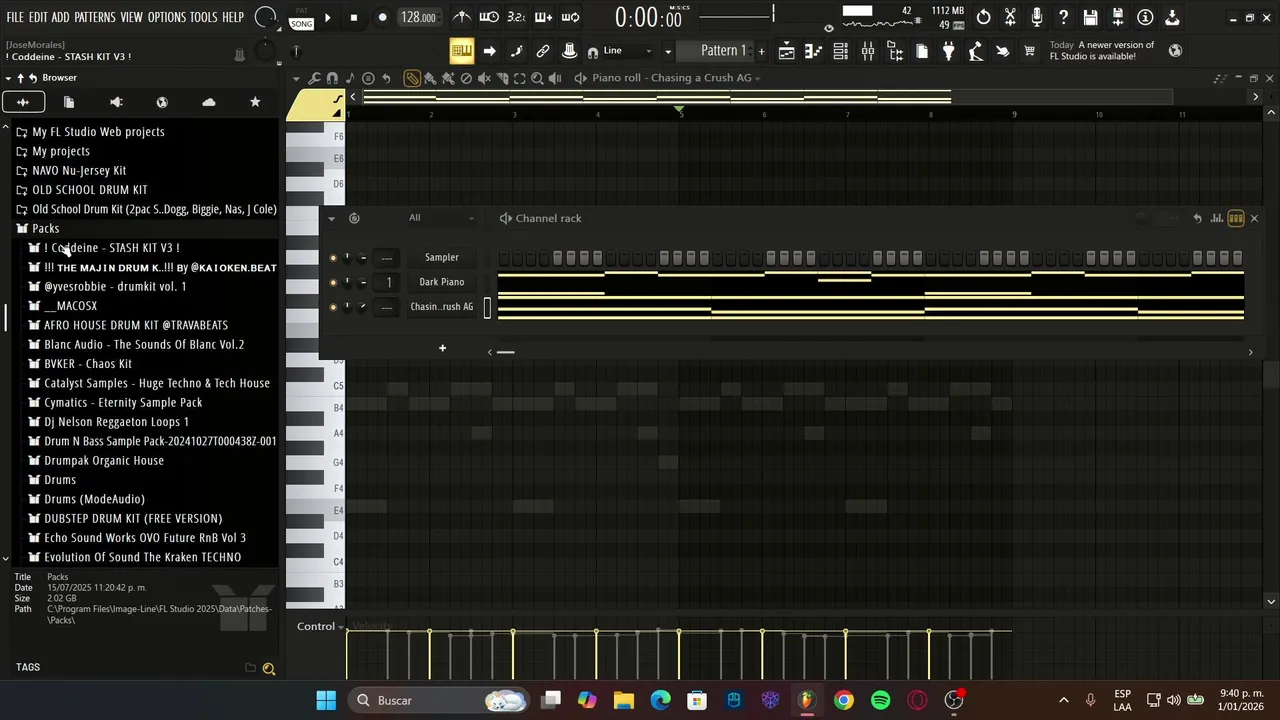Click the piano roll magnet snap icon
Image resolution: width=1280 pixels, height=720 pixels.
point(332,78)
